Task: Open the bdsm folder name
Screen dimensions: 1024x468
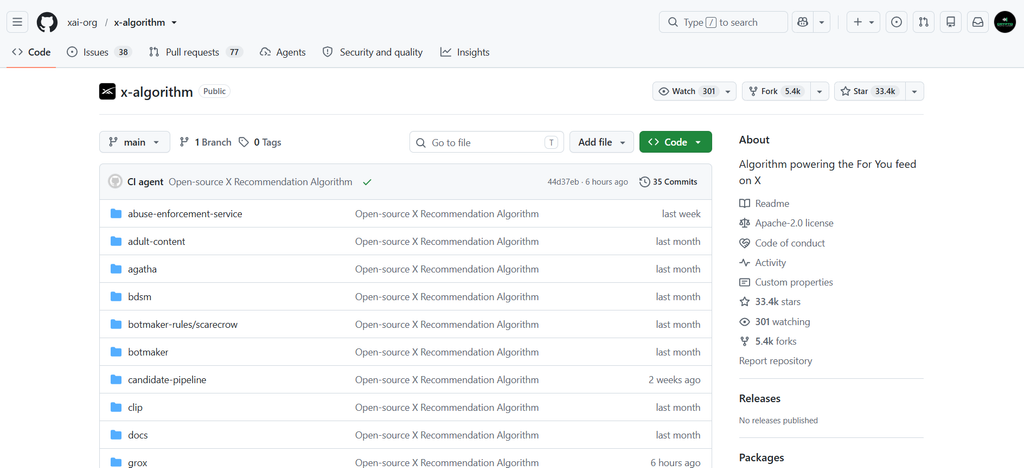Action: click(x=140, y=297)
